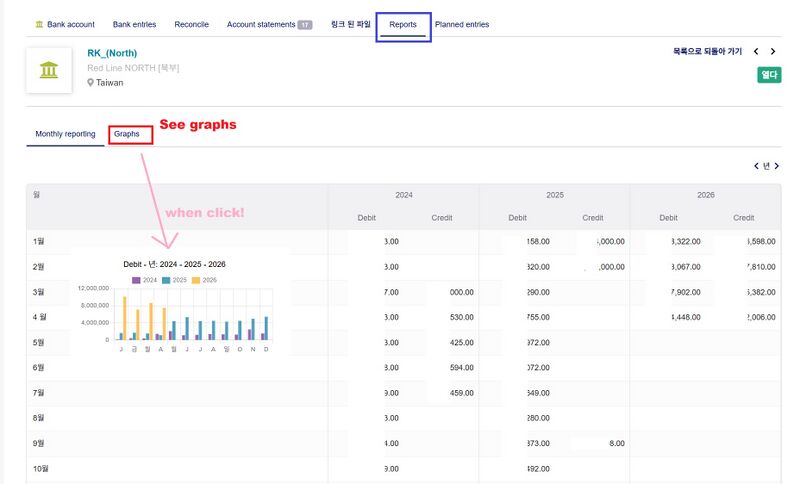Go to the Planned entries tab
Screen dimensions: 800x484
[462, 24]
